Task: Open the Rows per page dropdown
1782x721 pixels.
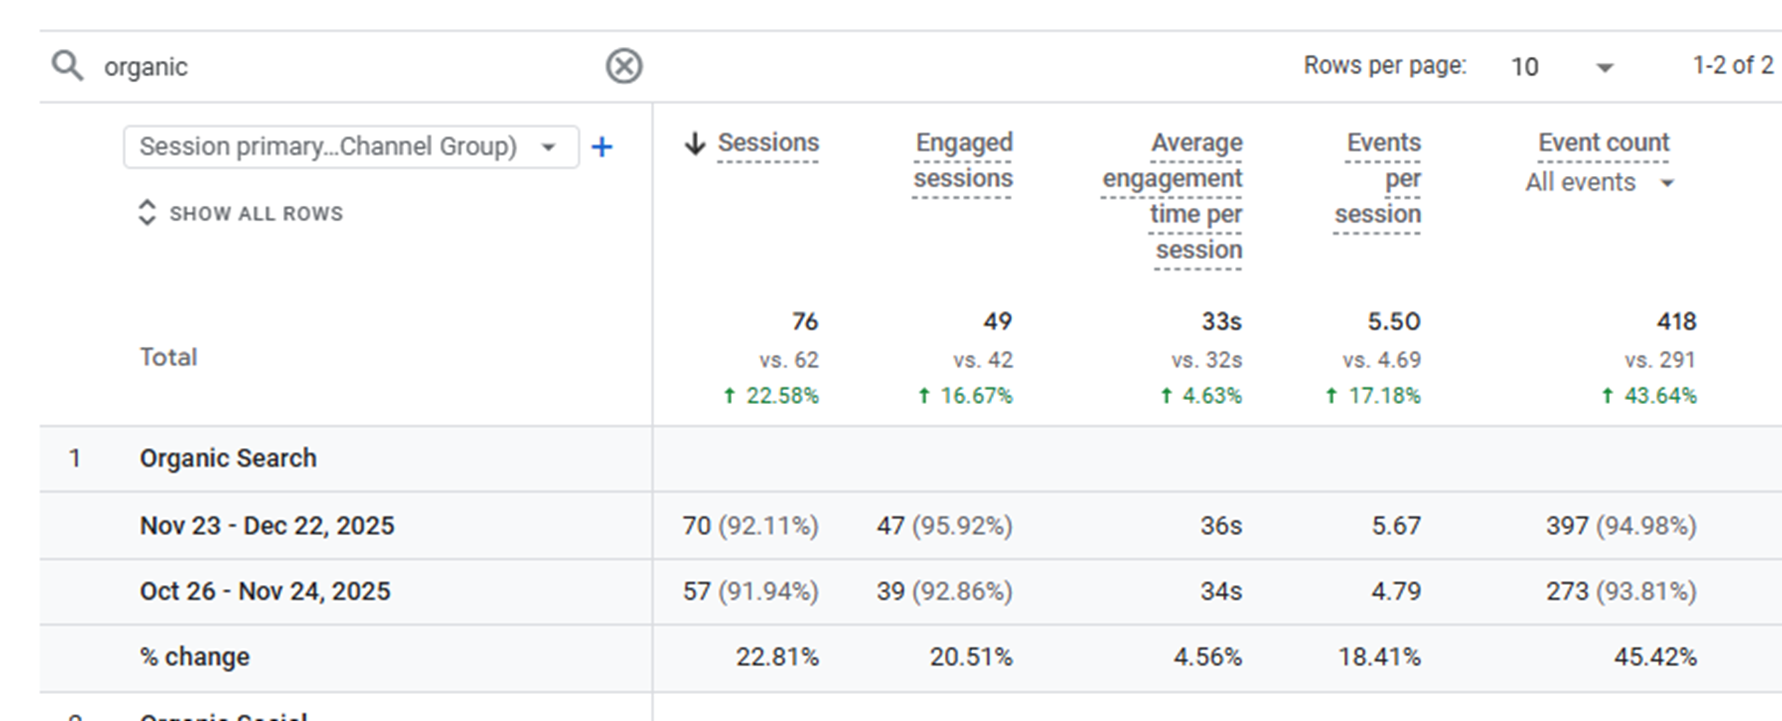Action: point(1561,67)
